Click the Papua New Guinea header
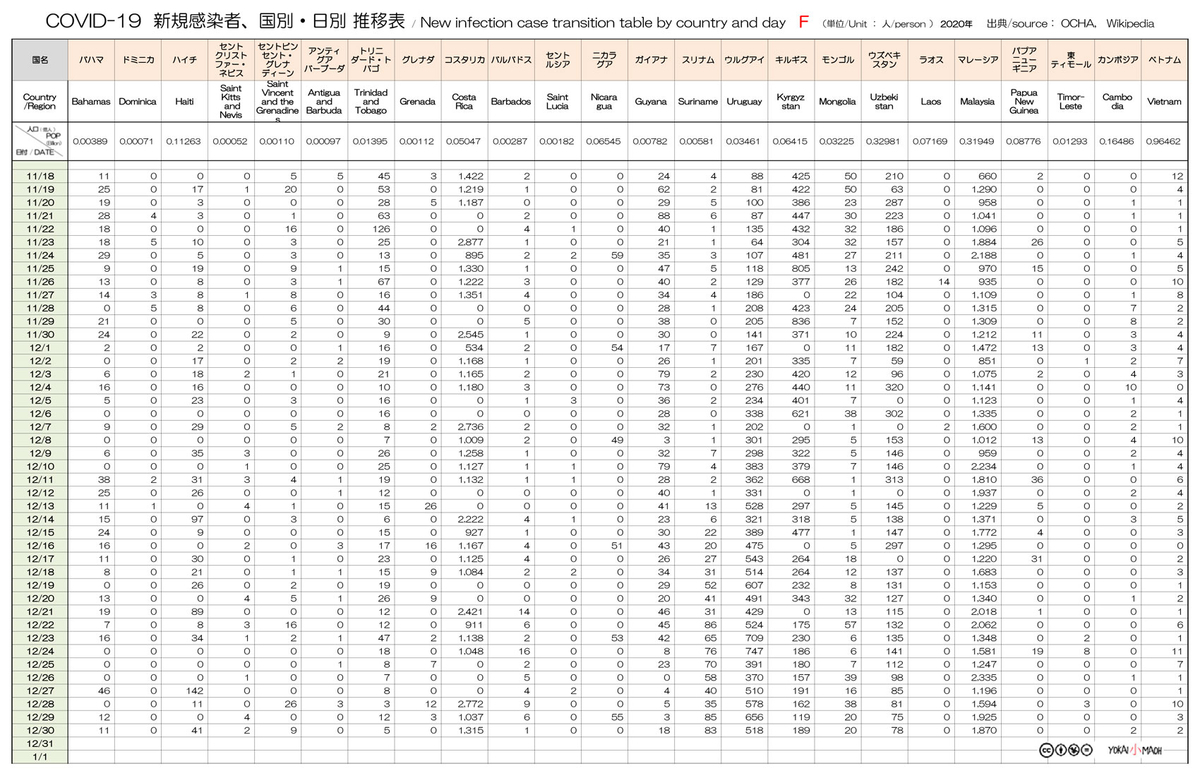This screenshot has height=771, width=1200. tap(1024, 102)
